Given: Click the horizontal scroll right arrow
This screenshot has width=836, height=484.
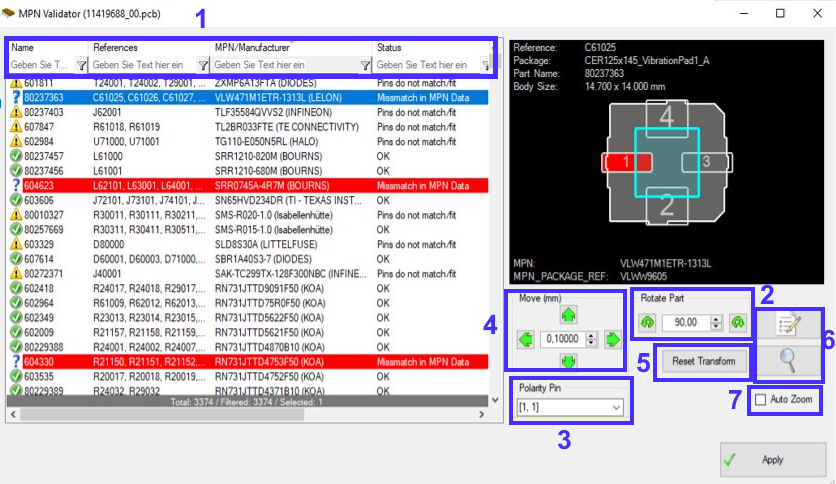Looking at the screenshot, I should pos(481,414).
